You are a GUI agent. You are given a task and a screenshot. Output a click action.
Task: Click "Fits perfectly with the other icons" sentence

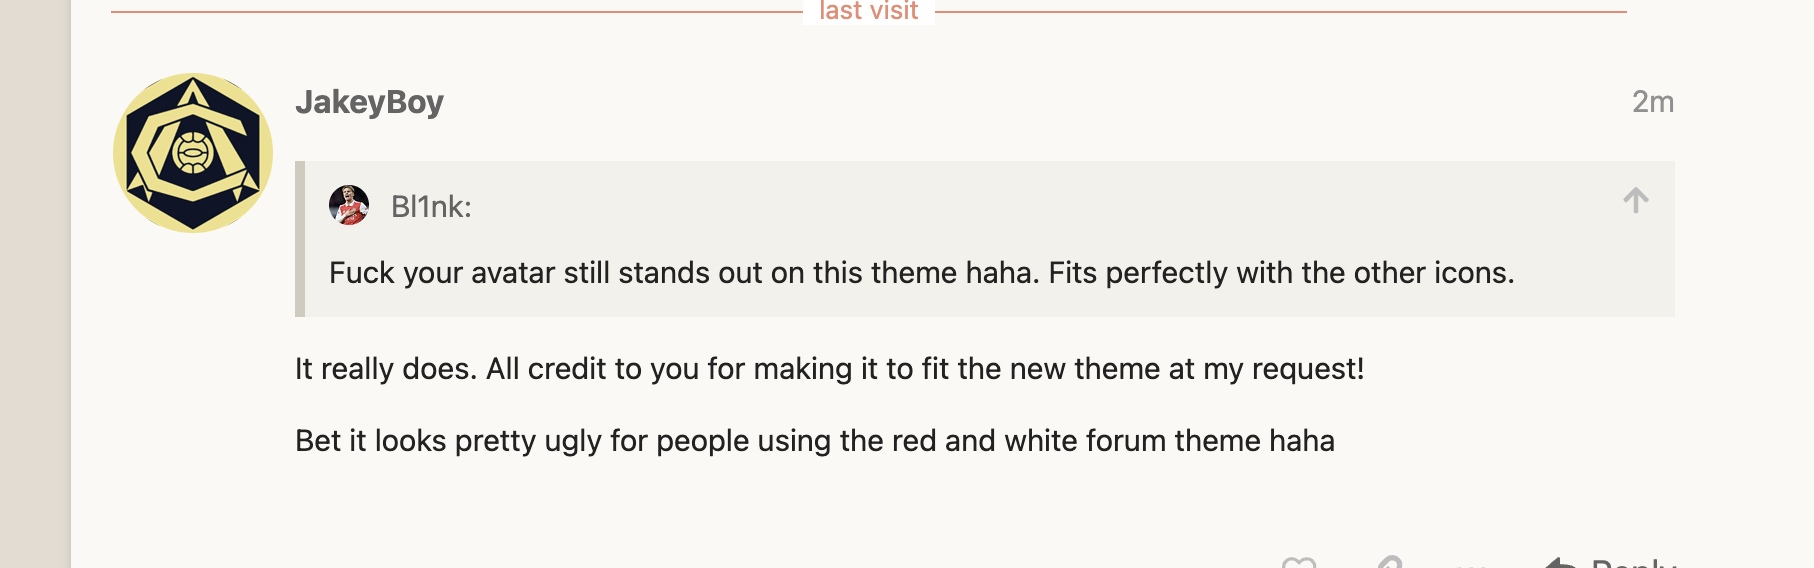(1281, 273)
